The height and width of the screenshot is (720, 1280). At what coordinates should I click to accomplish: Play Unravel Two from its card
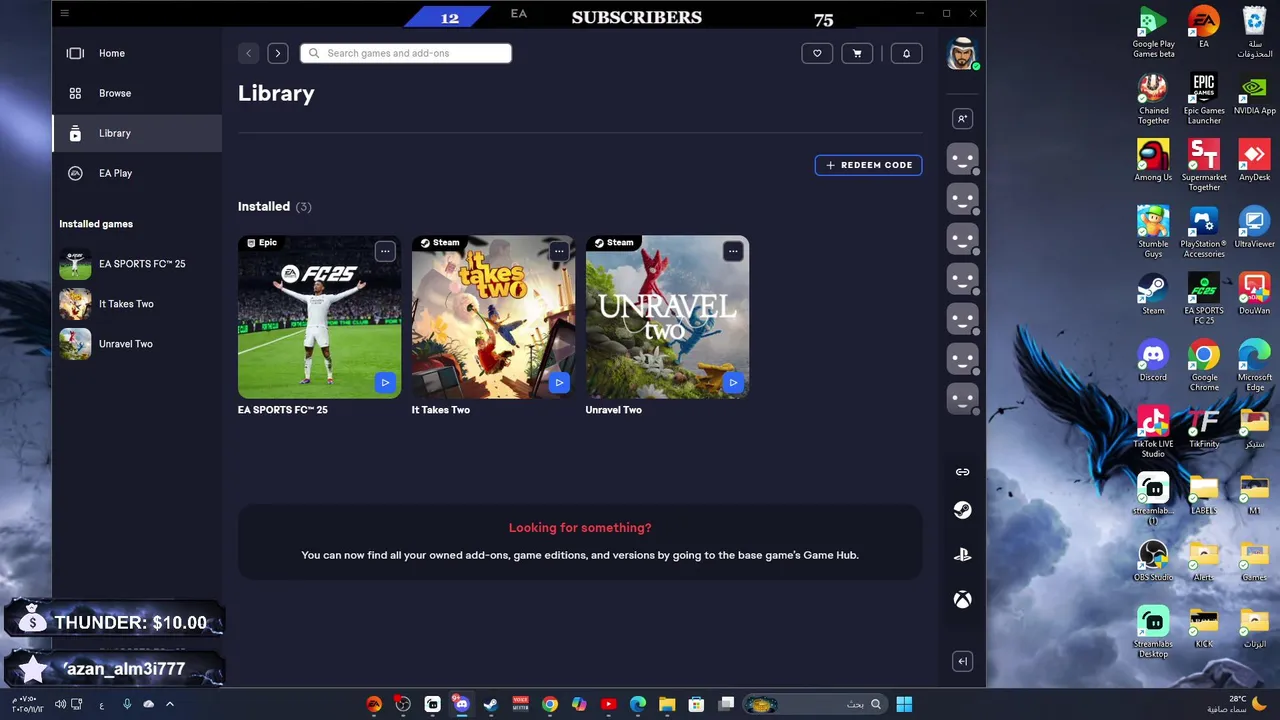(x=733, y=382)
